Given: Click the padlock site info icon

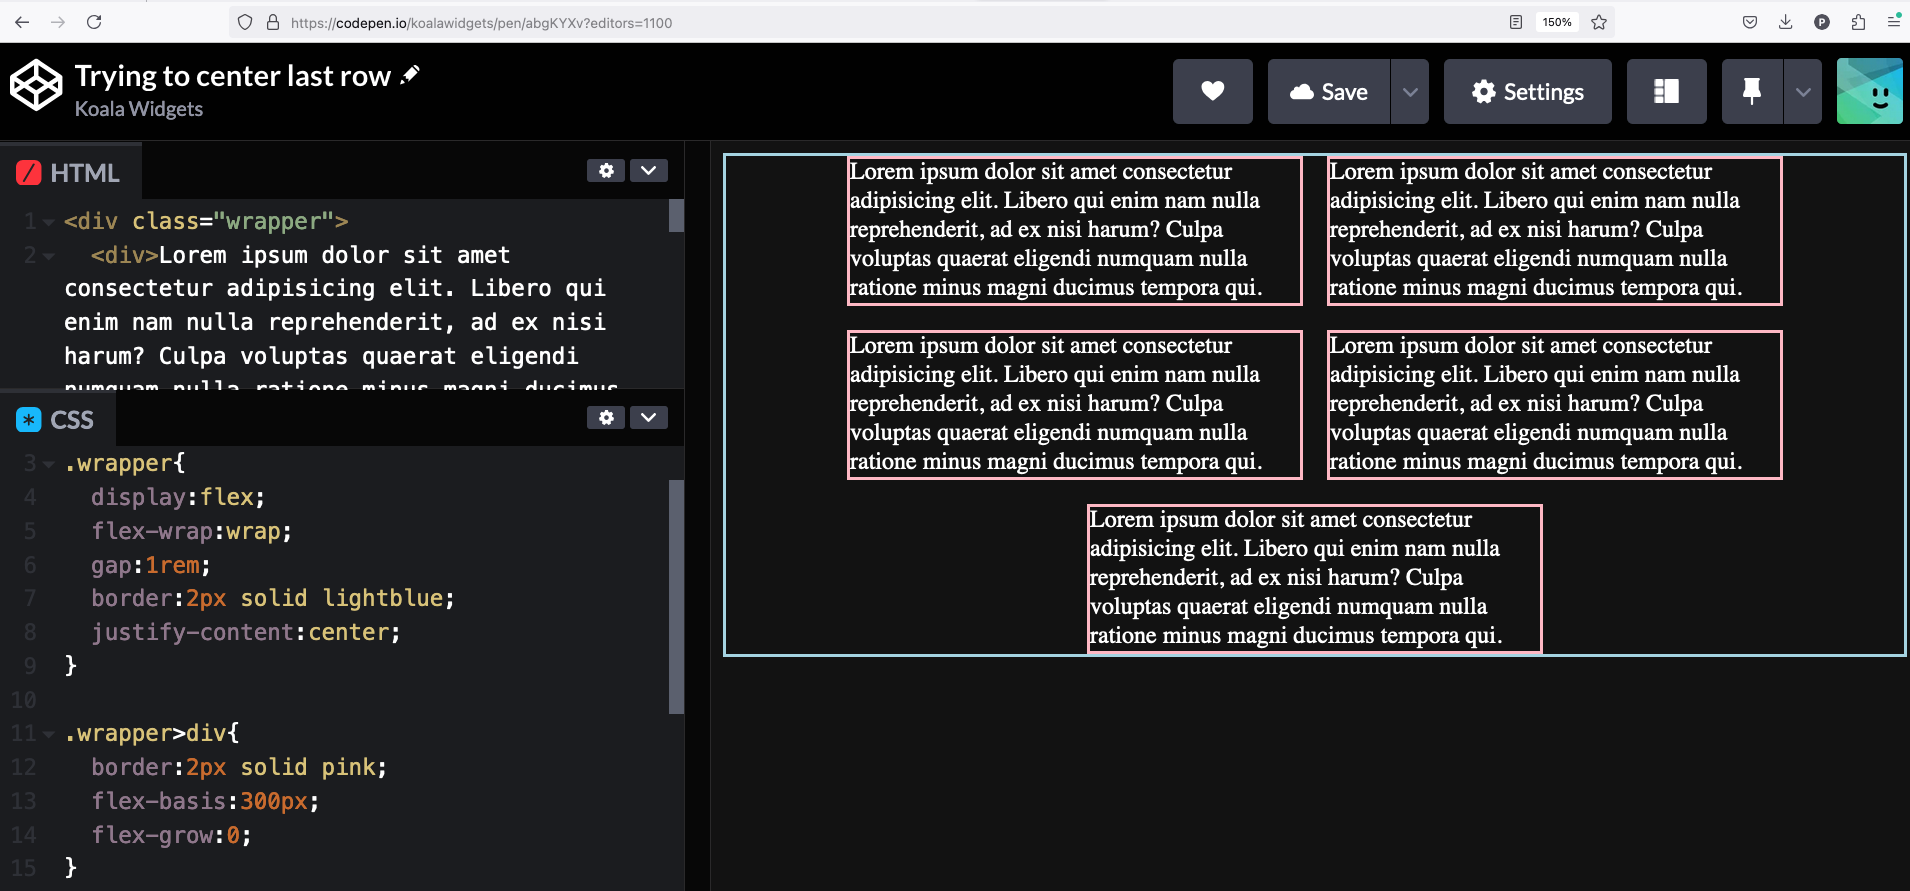Looking at the screenshot, I should pos(272,22).
